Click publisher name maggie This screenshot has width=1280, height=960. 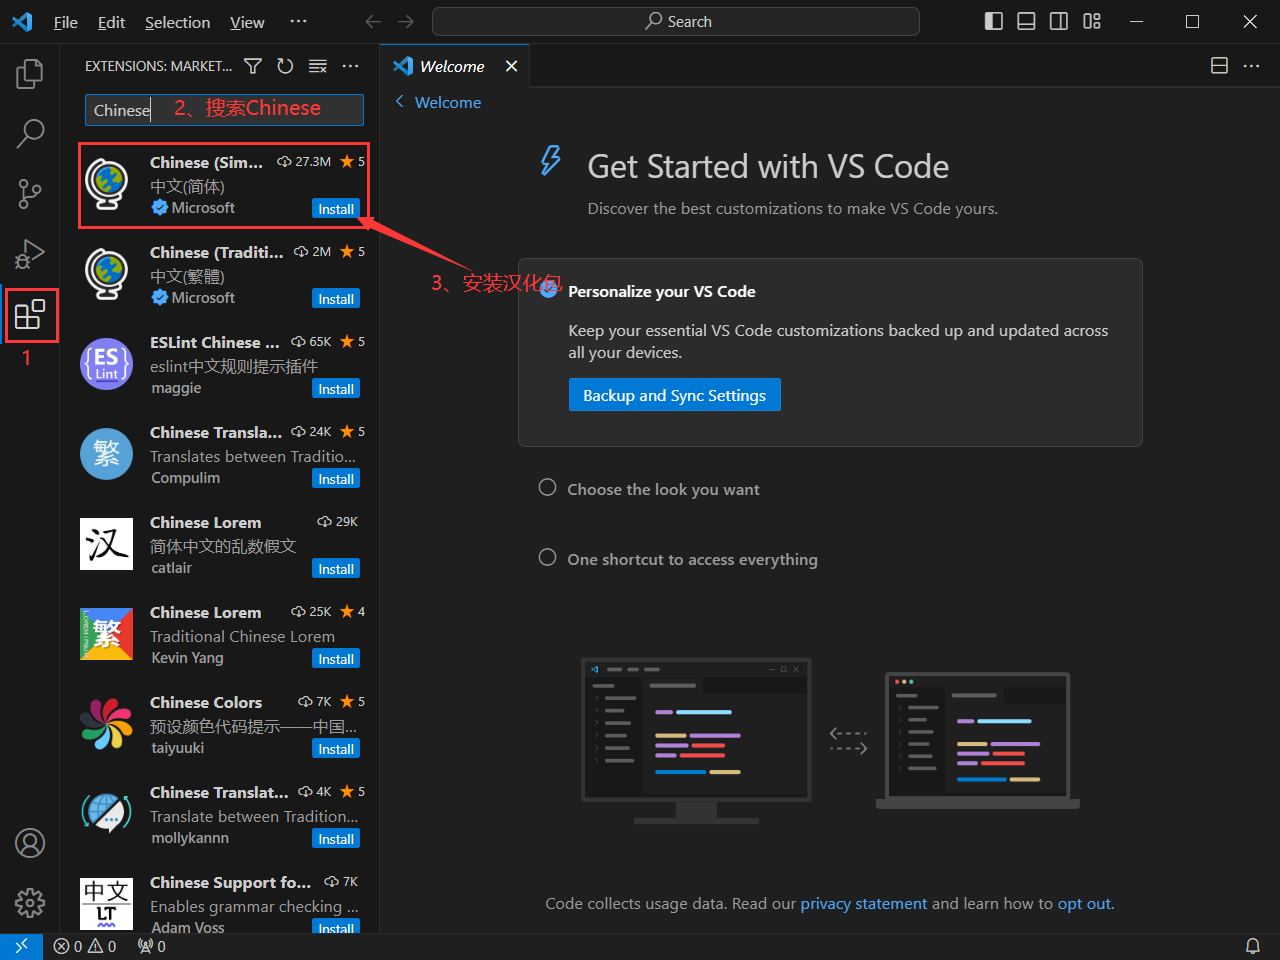[x=176, y=388]
